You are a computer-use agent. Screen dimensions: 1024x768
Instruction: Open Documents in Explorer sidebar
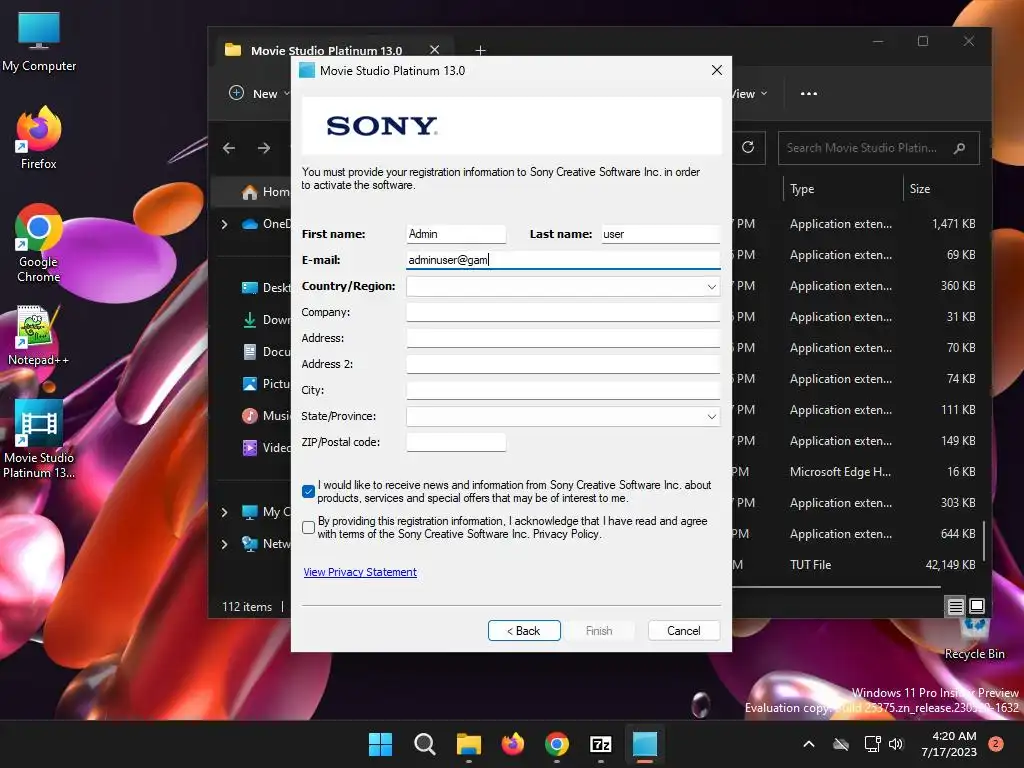(266, 352)
